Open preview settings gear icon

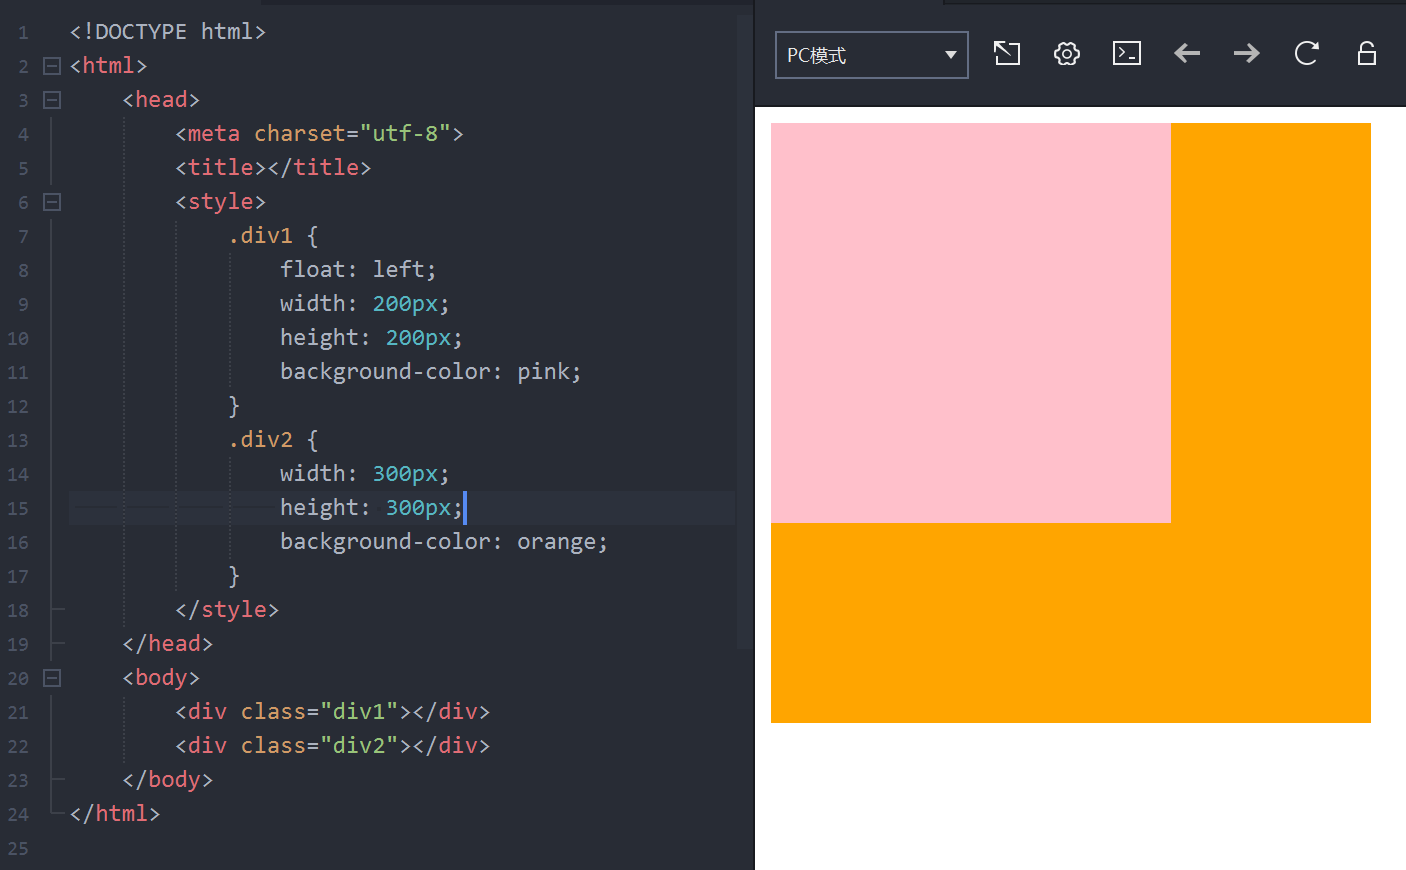[1067, 54]
